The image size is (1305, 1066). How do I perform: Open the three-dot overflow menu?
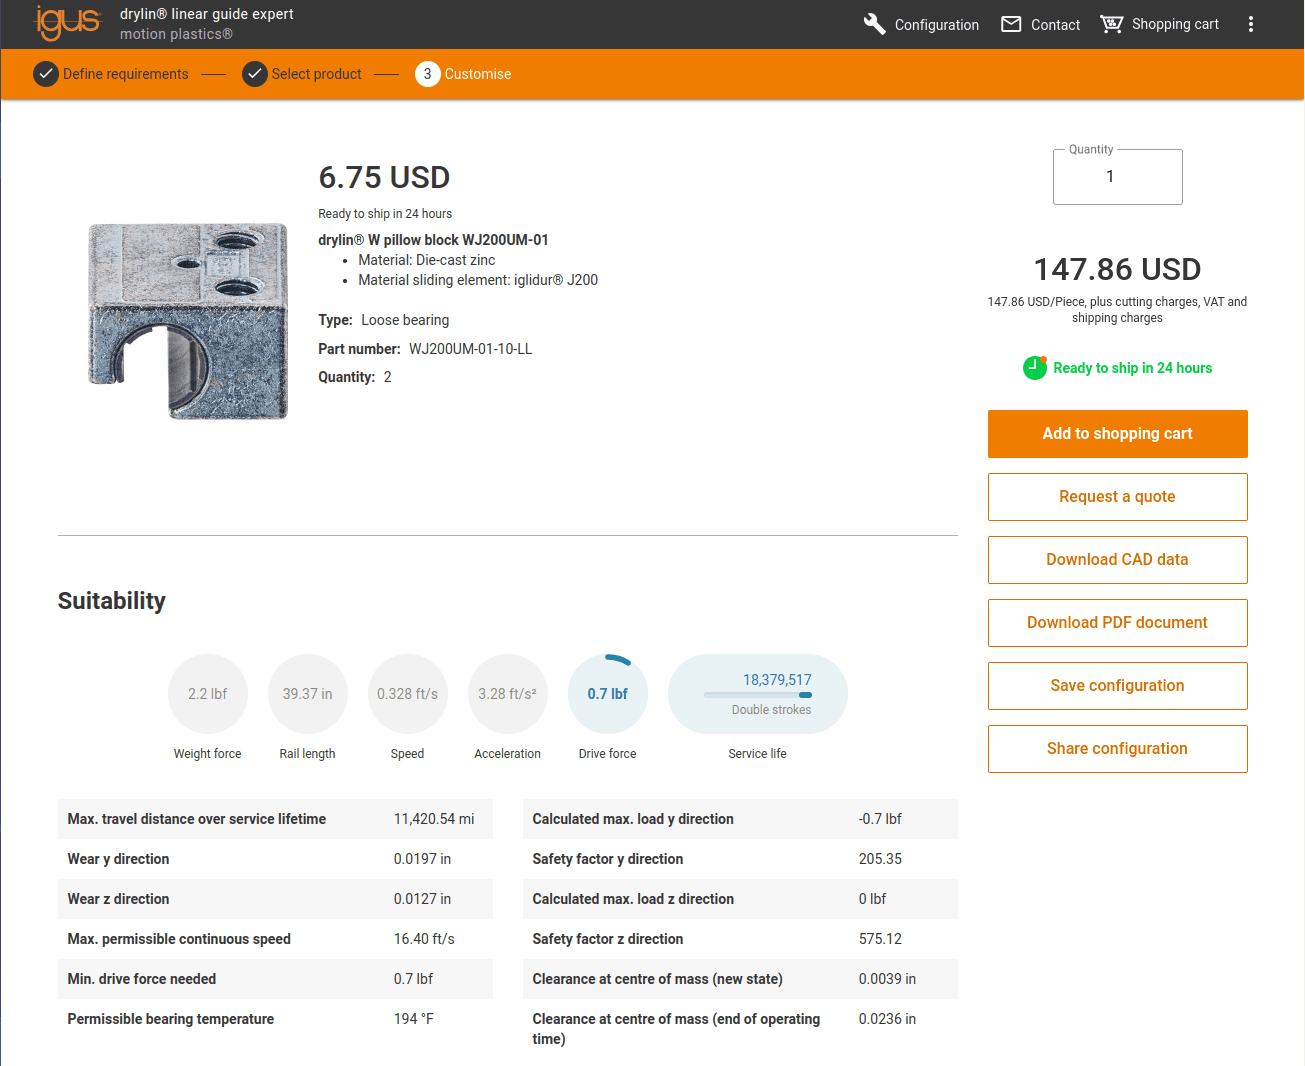click(1251, 24)
